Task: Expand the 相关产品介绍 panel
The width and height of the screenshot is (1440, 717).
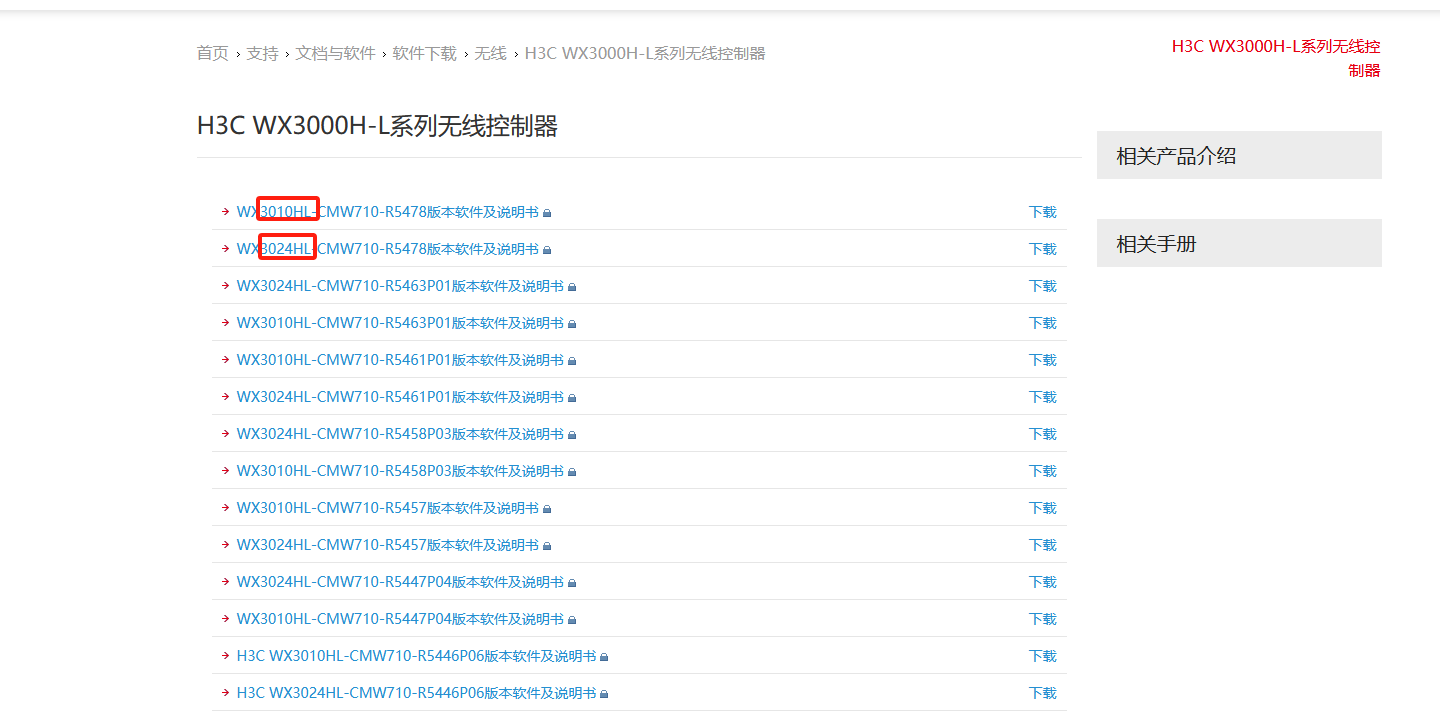Action: pyautogui.click(x=1239, y=155)
